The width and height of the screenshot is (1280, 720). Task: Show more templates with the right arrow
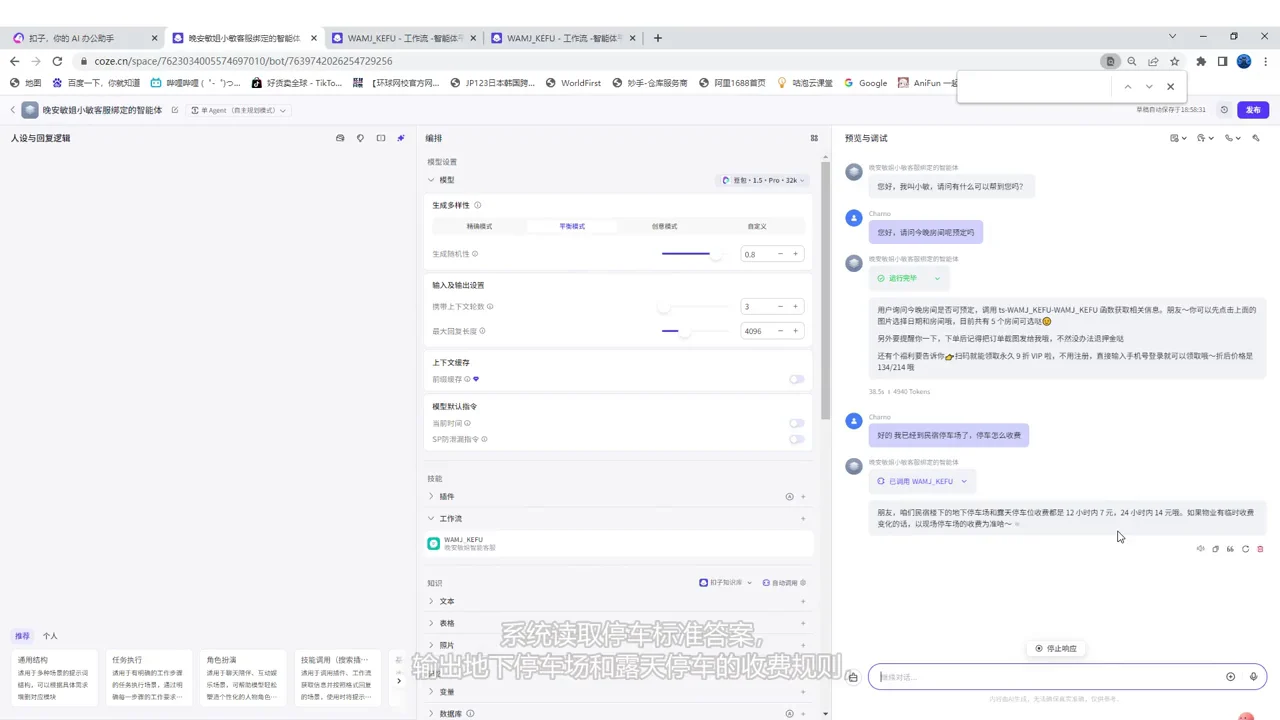click(399, 681)
